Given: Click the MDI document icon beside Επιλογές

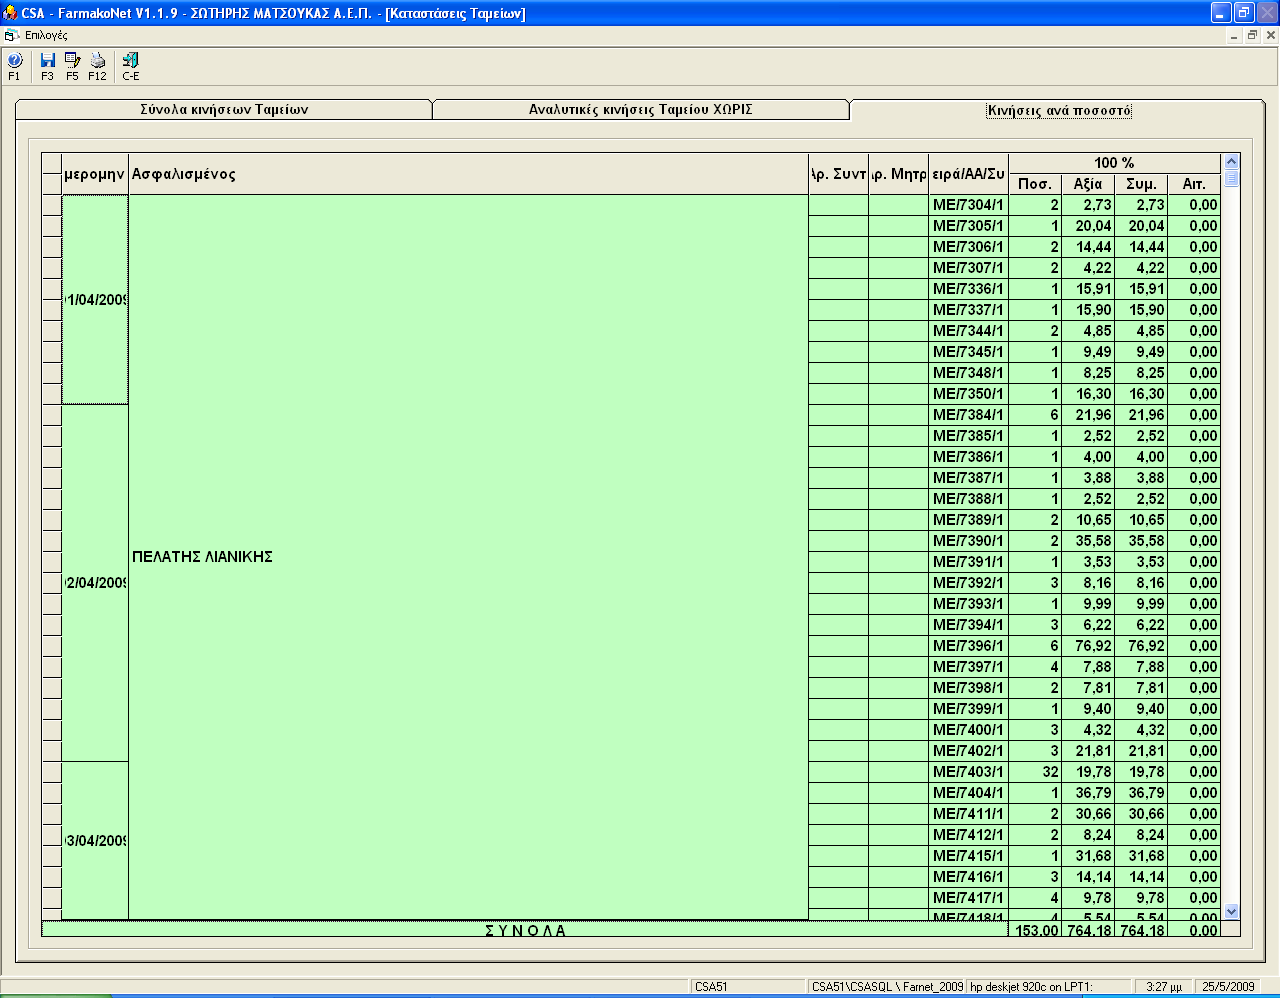Looking at the screenshot, I should tap(11, 35).
